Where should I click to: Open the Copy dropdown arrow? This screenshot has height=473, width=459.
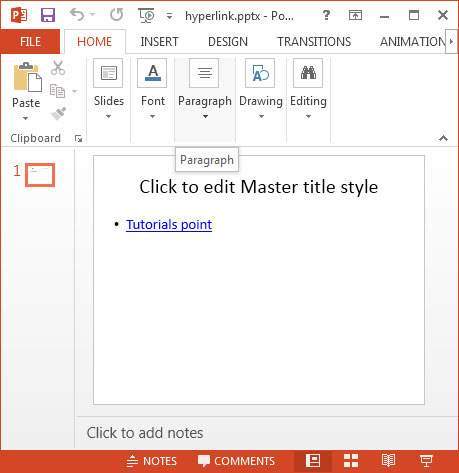[75, 91]
